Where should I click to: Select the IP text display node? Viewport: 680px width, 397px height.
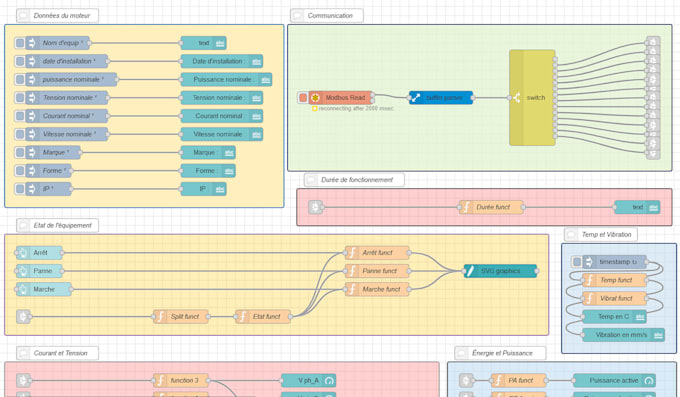pyautogui.click(x=203, y=189)
